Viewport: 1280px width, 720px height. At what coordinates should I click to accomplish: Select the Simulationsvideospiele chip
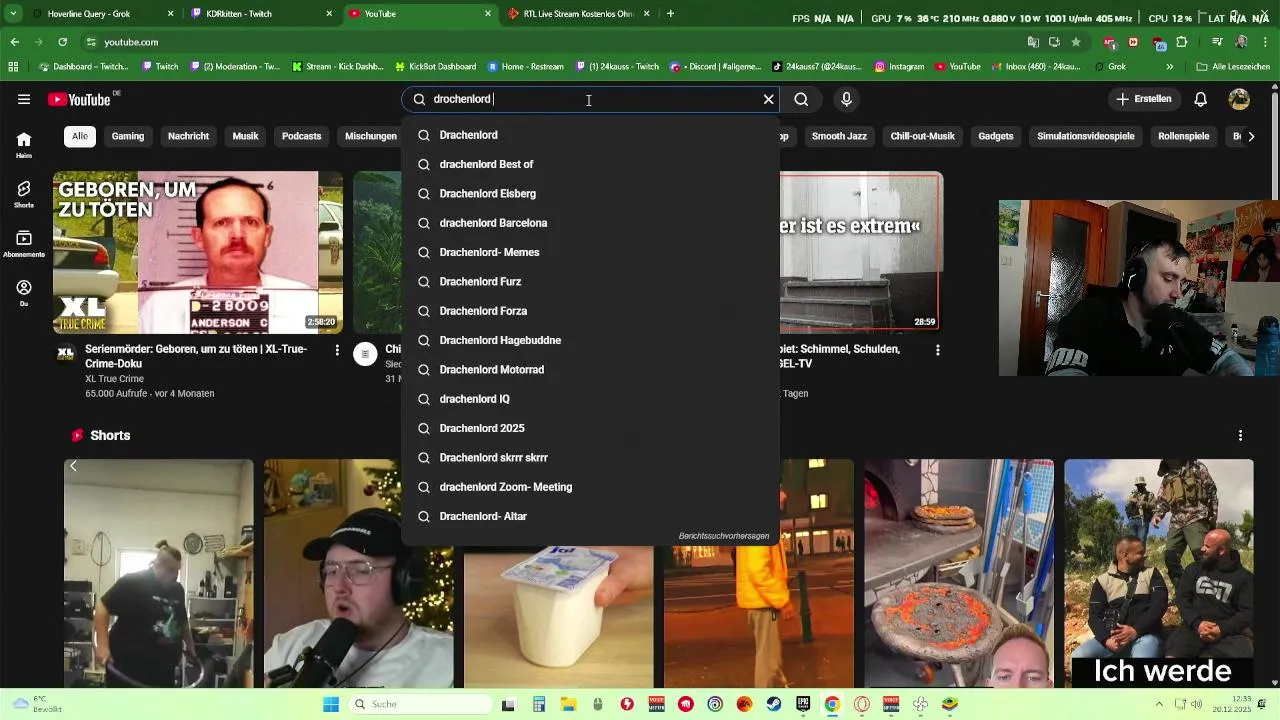[1085, 136]
